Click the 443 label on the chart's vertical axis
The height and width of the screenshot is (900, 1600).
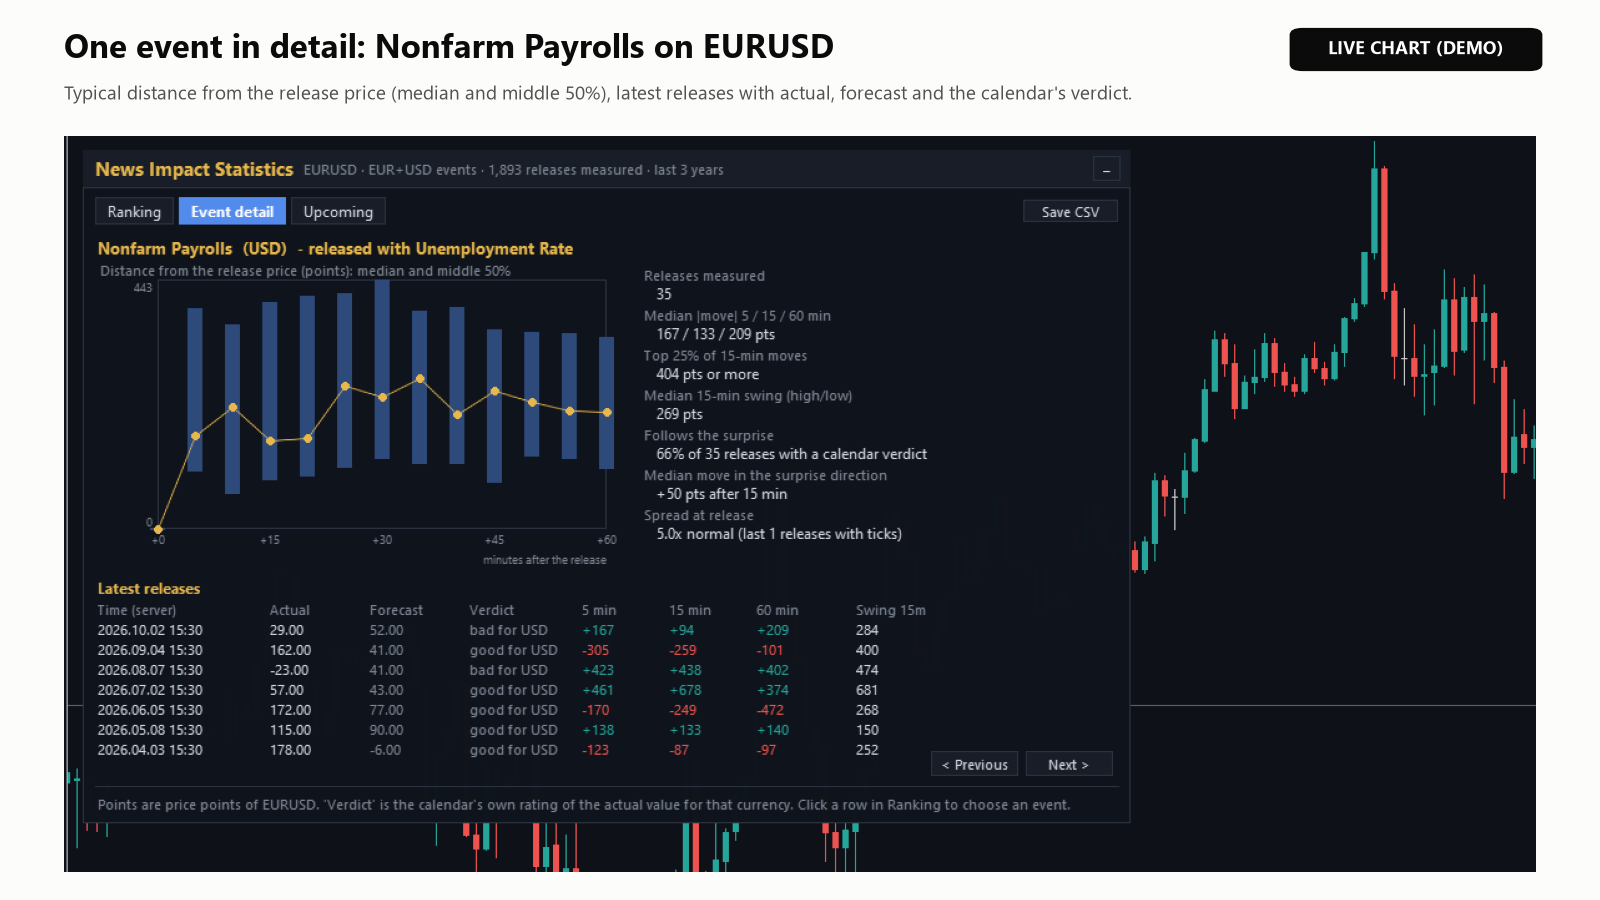[143, 288]
